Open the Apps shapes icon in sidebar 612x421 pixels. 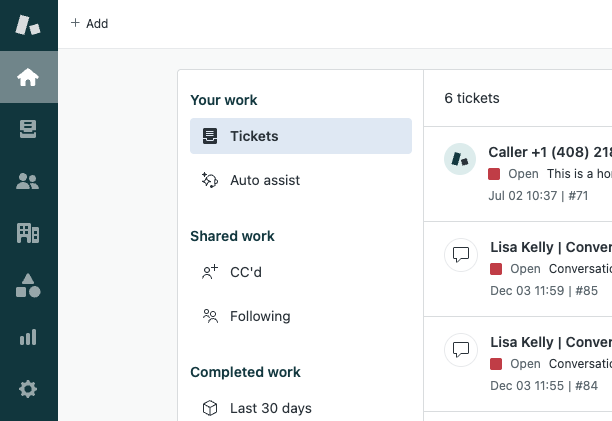[x=28, y=285]
